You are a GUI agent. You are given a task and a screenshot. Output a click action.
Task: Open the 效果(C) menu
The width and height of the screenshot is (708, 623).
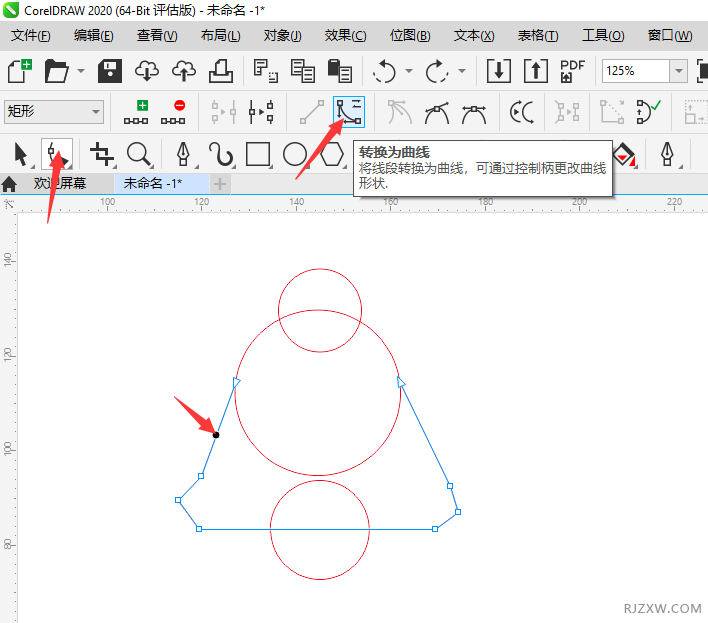[x=345, y=35]
